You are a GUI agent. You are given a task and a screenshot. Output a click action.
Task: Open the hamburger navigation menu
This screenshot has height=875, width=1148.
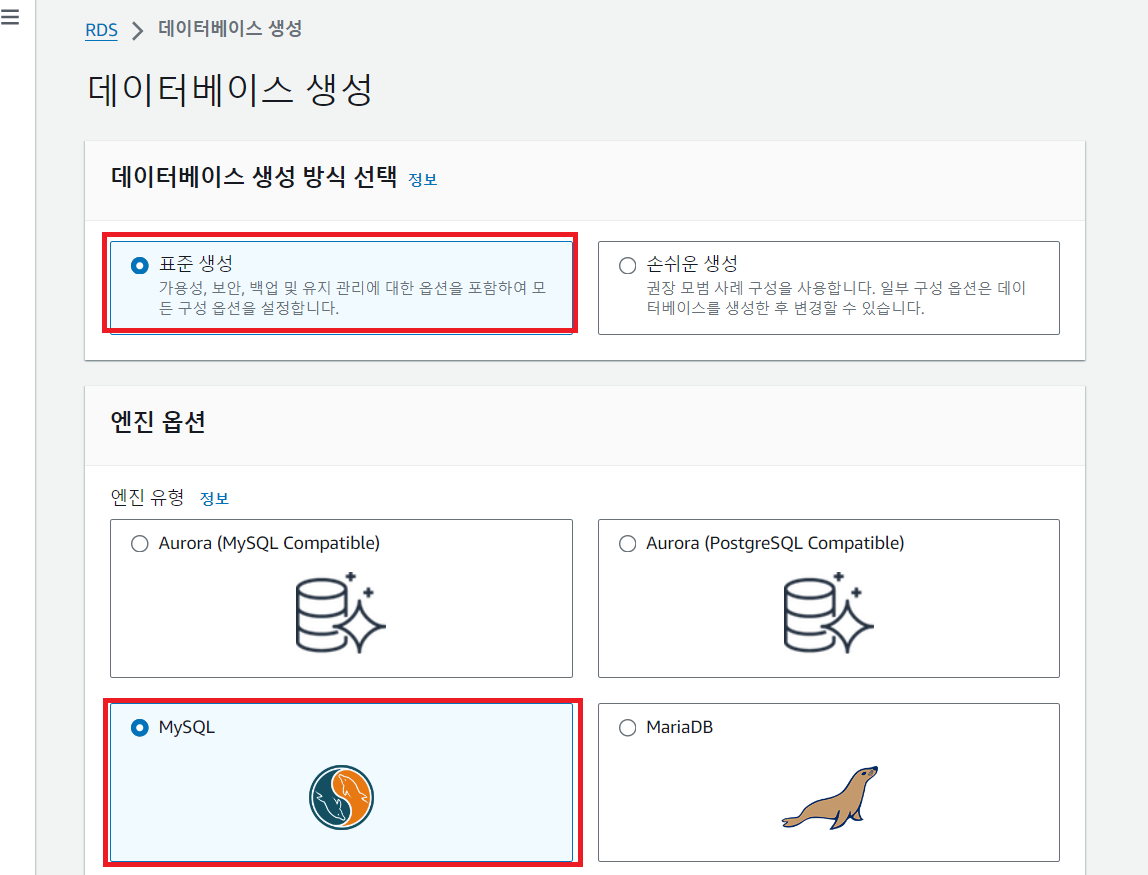coord(10,17)
